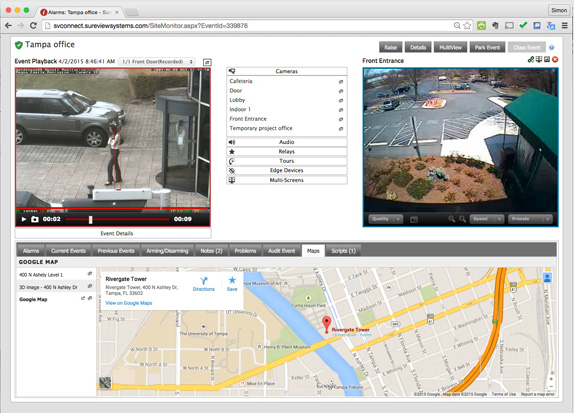Click the Rivergate Tower red map pin
The image size is (574, 413).
coord(327,325)
